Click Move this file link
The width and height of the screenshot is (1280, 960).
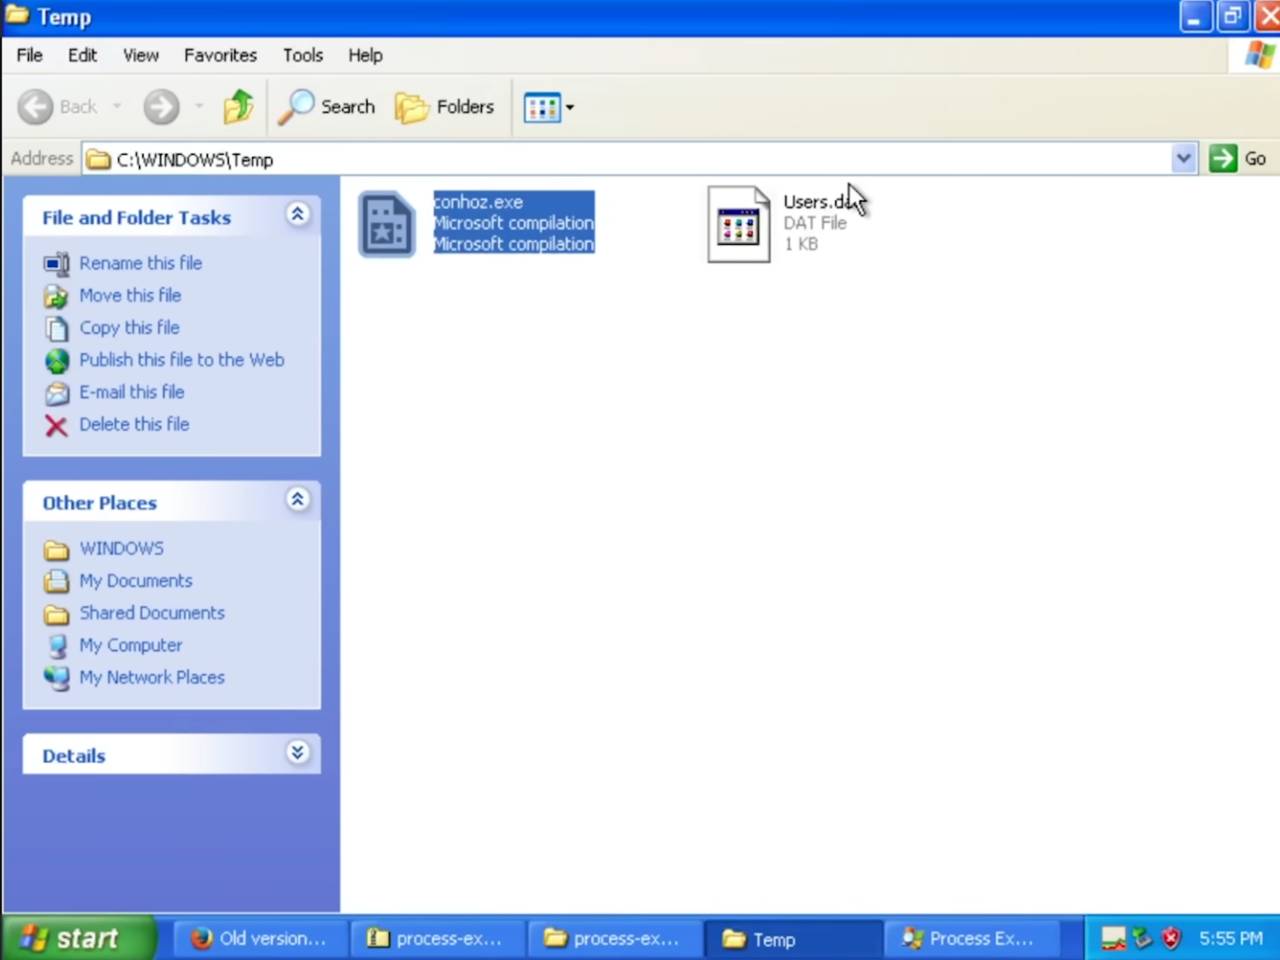point(130,295)
